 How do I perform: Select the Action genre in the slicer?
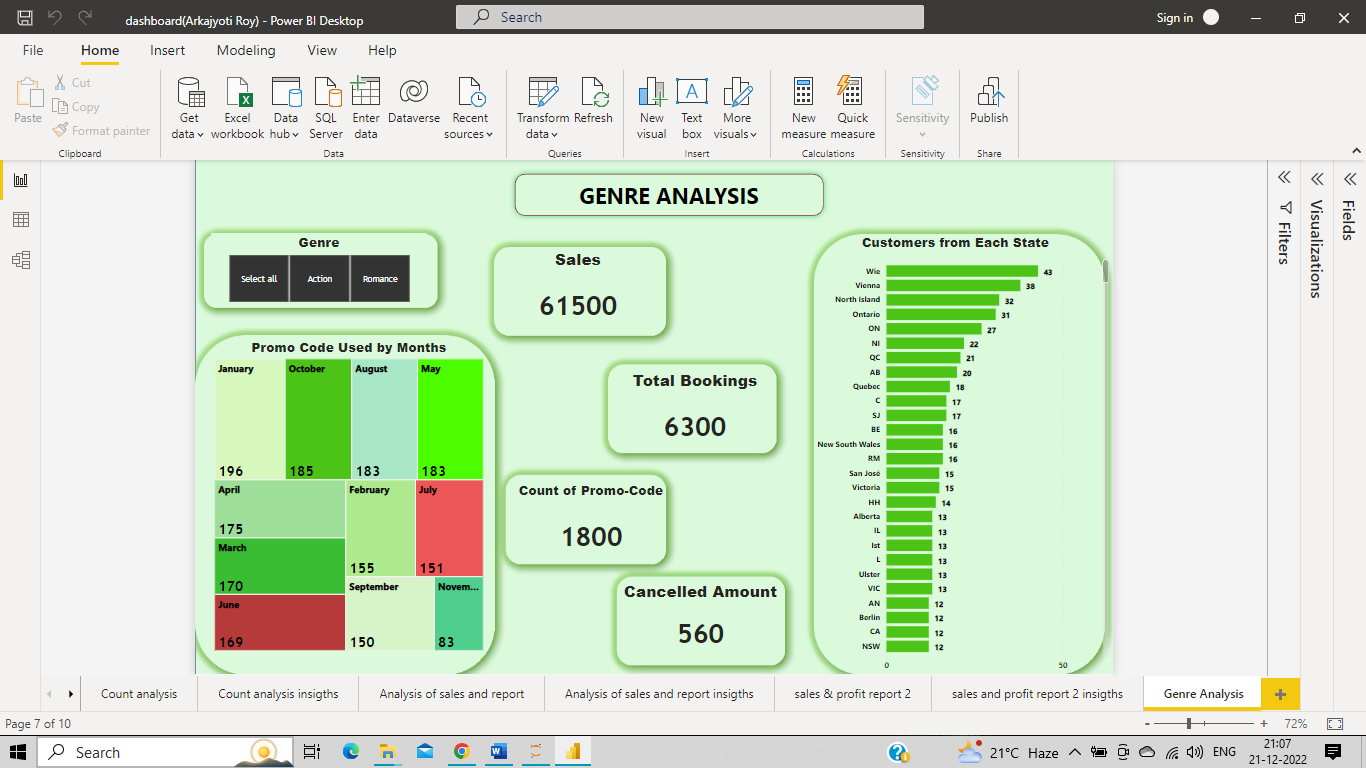pyautogui.click(x=319, y=278)
